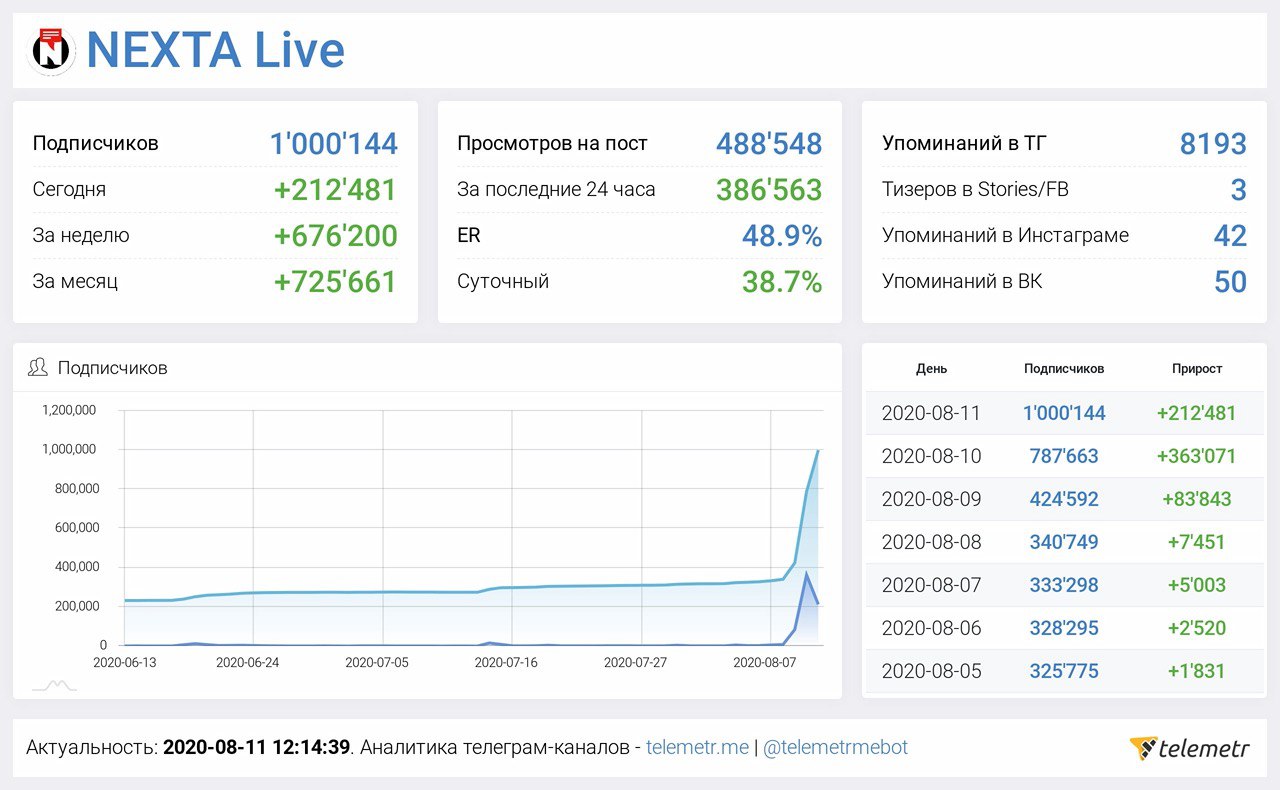Click last 24 hours views 386'563
The height and width of the screenshot is (790, 1280).
769,189
